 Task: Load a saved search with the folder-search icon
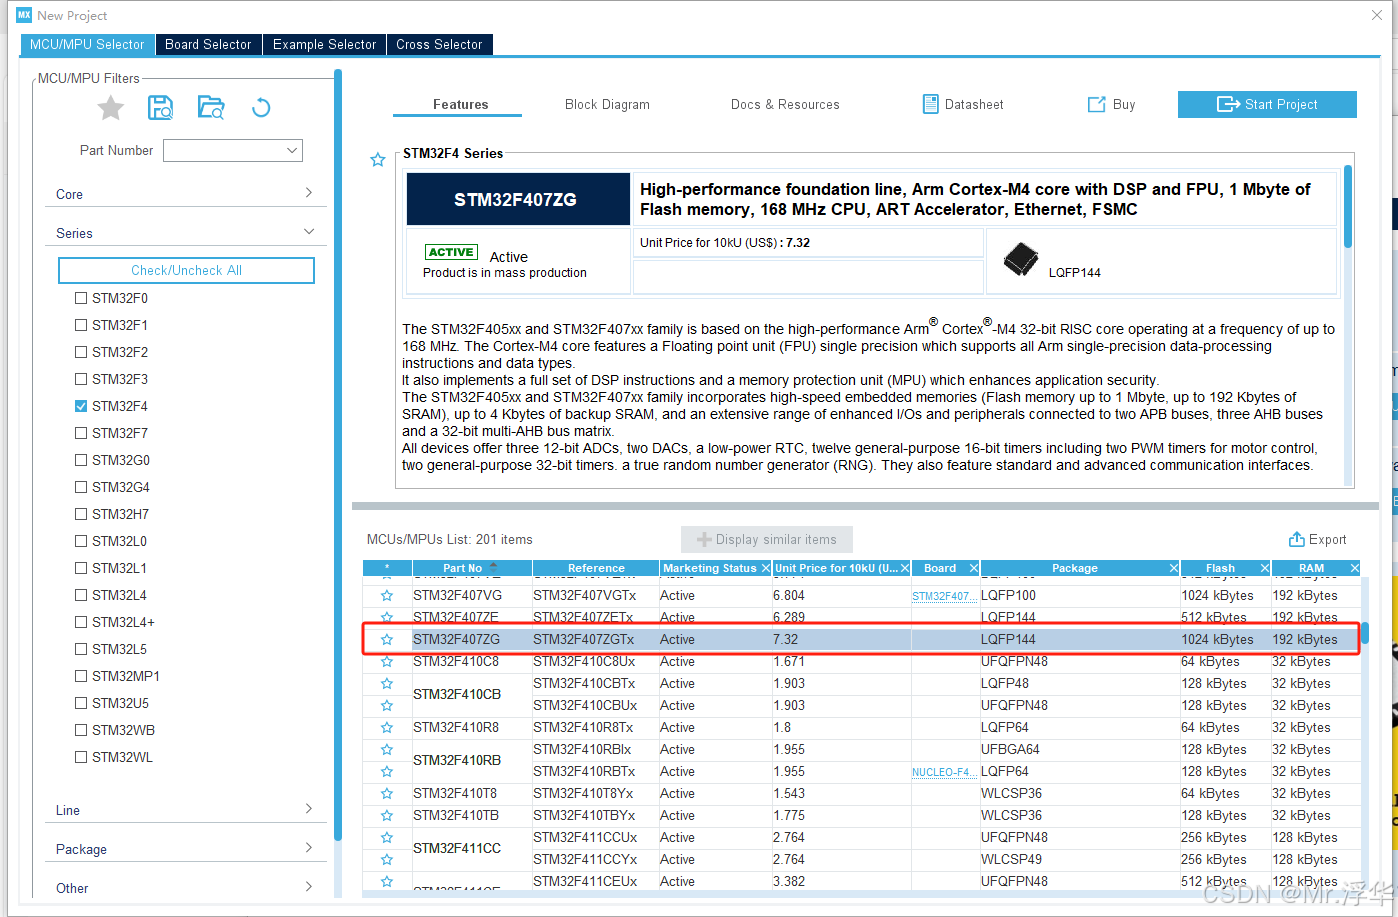pos(211,108)
